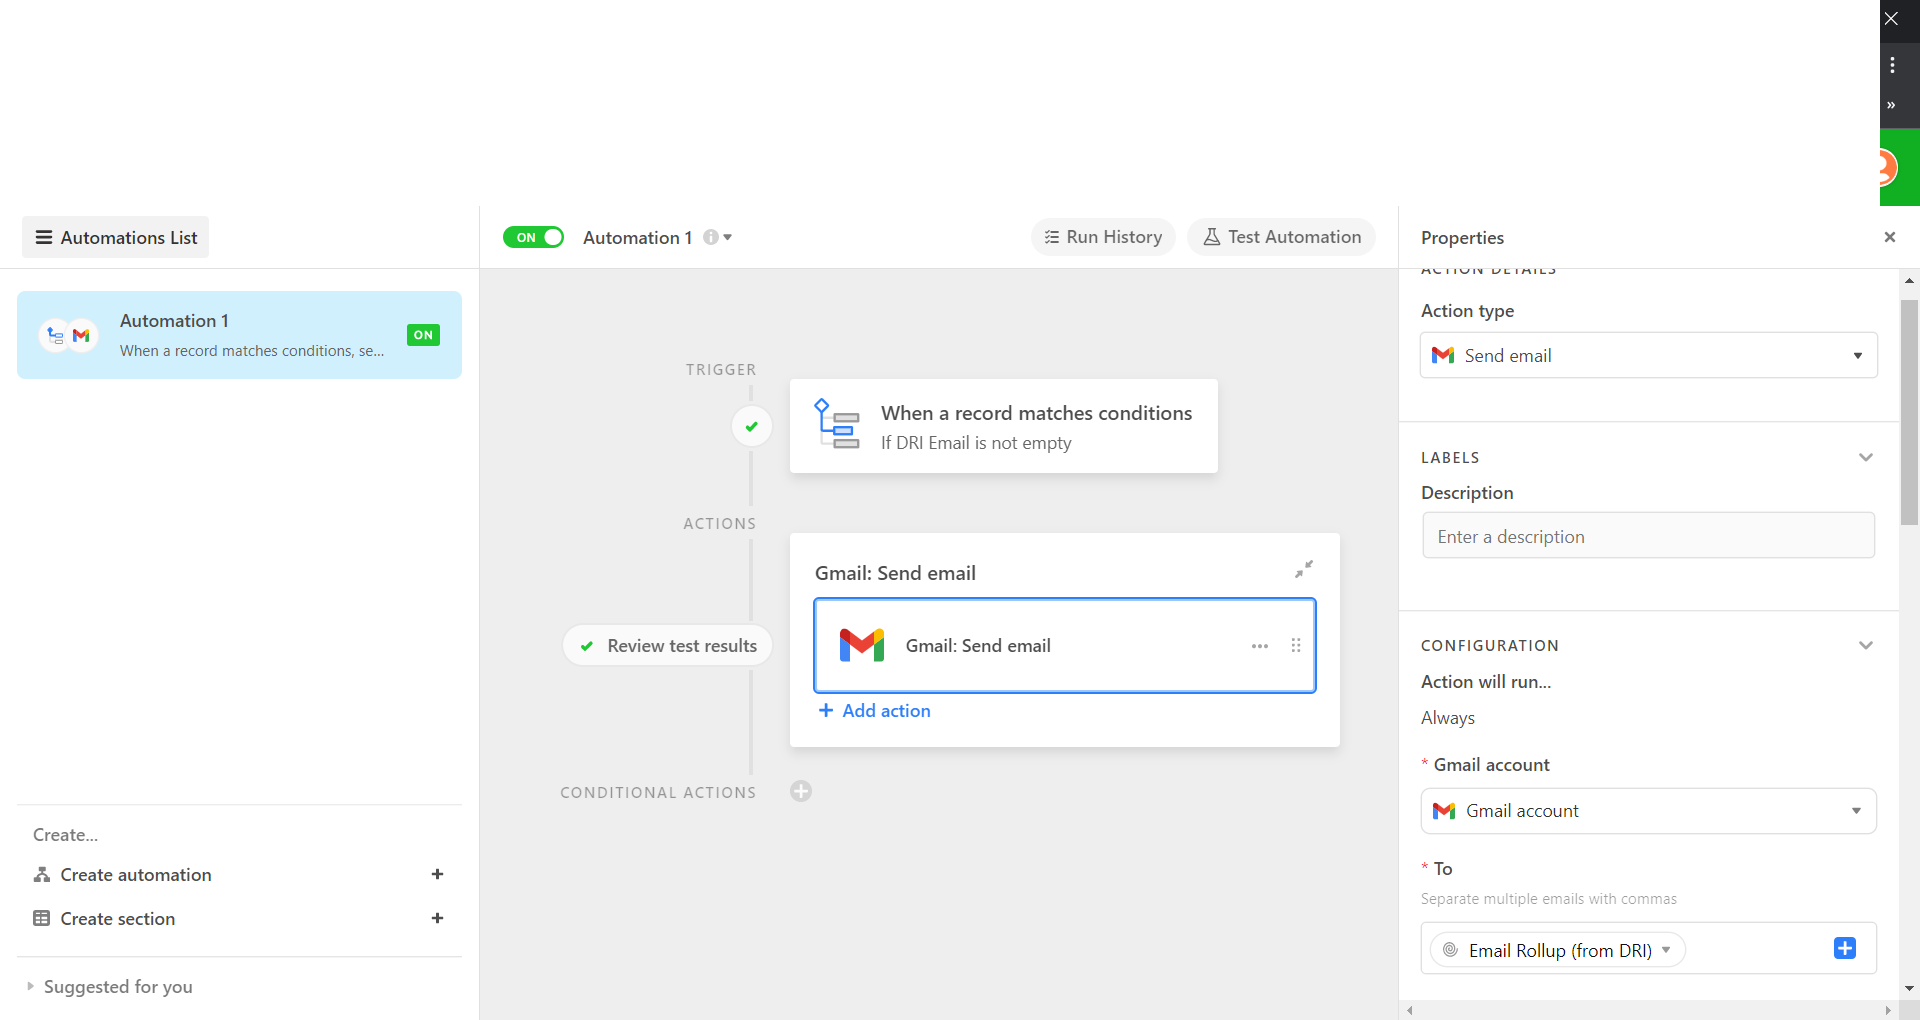Click the hamburger icon in Automations List

(x=44, y=237)
